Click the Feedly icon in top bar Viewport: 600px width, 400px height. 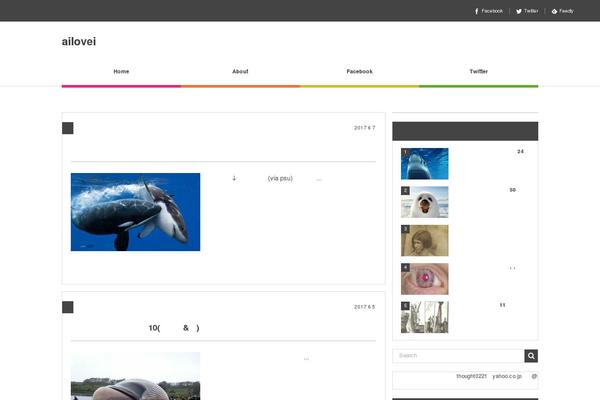coord(554,11)
